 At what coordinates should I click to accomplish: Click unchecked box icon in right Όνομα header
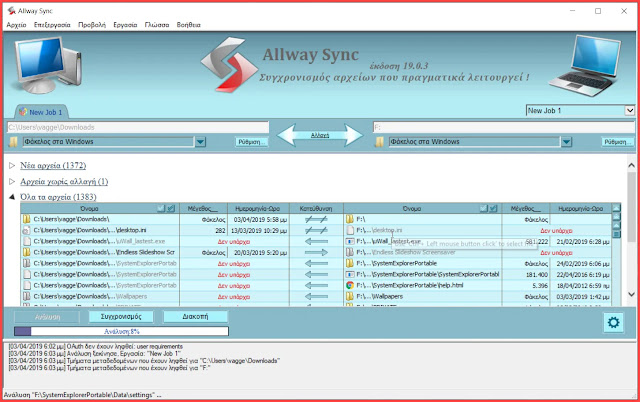(x=484, y=209)
